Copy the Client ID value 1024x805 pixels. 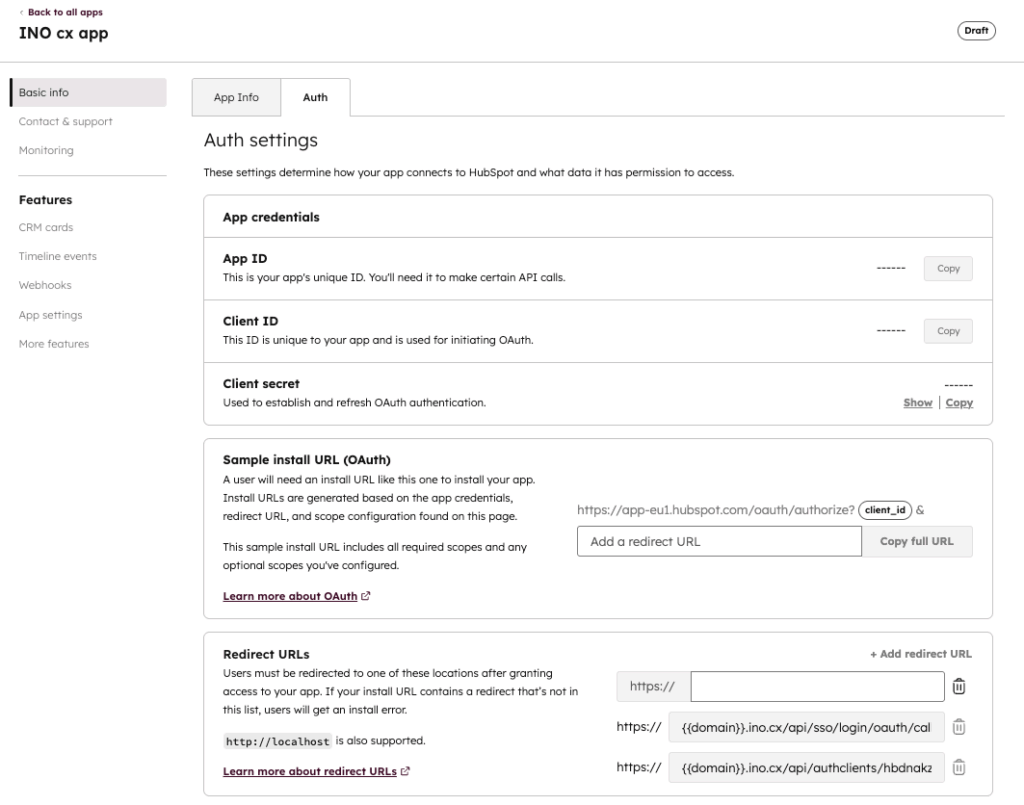click(x=947, y=331)
